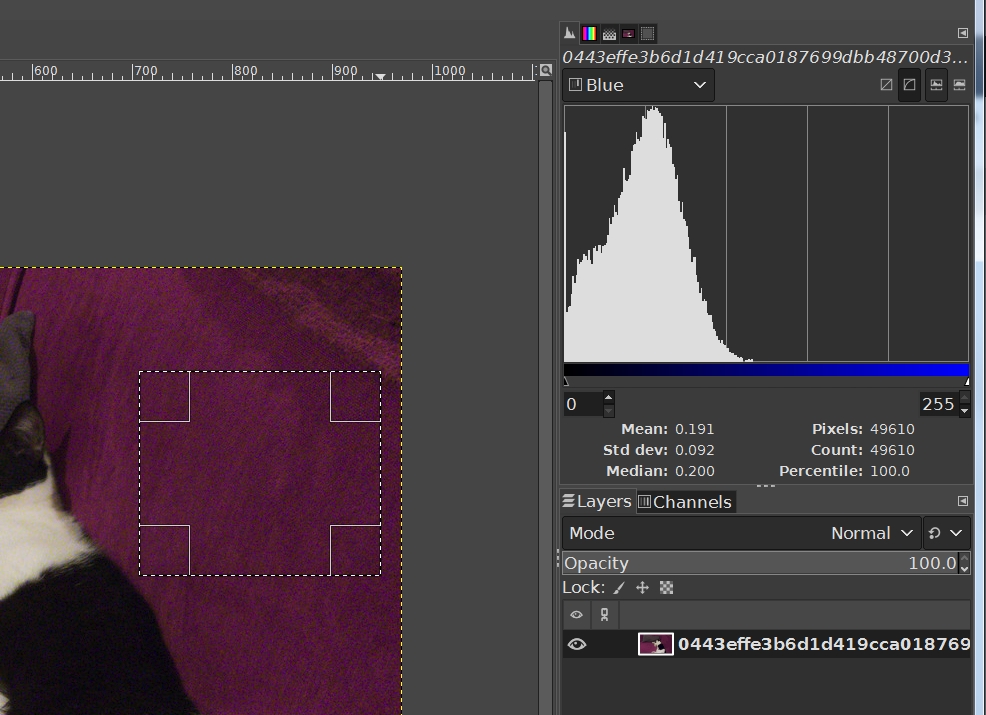Switch to the Channels tab
Screen dimensions: 986x715
pyautogui.click(x=686, y=502)
